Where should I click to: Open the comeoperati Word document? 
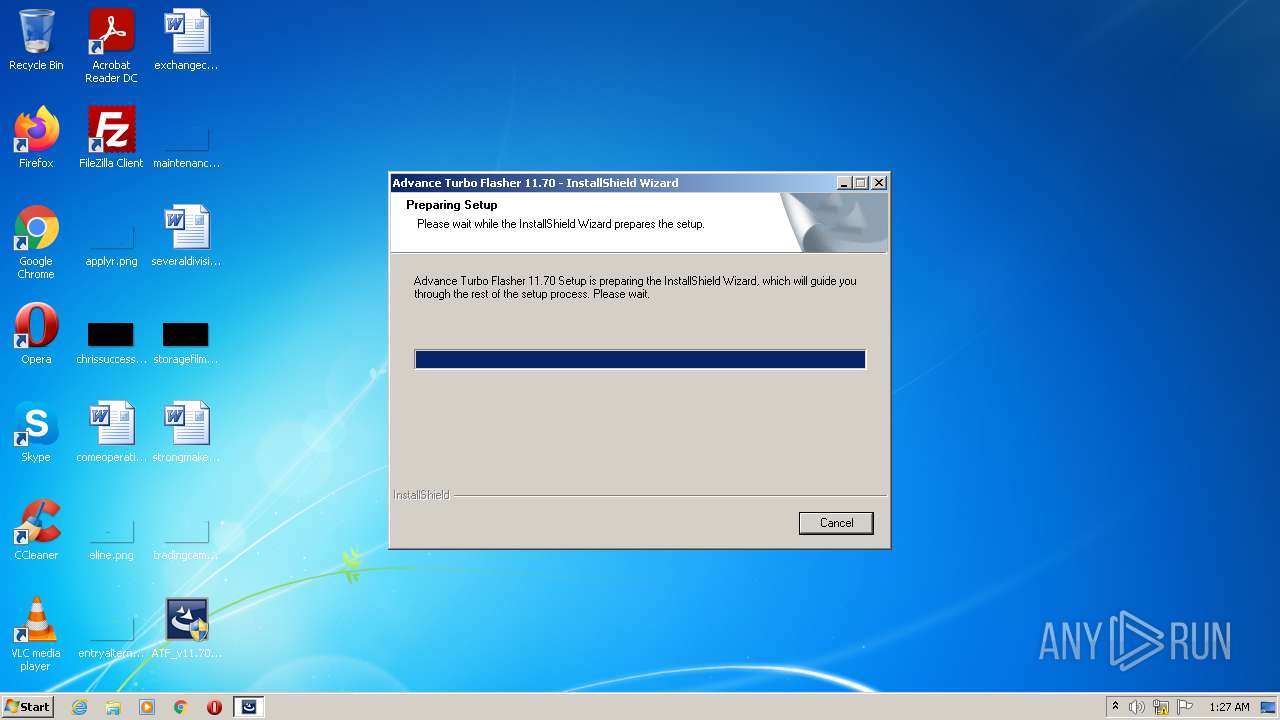click(111, 432)
